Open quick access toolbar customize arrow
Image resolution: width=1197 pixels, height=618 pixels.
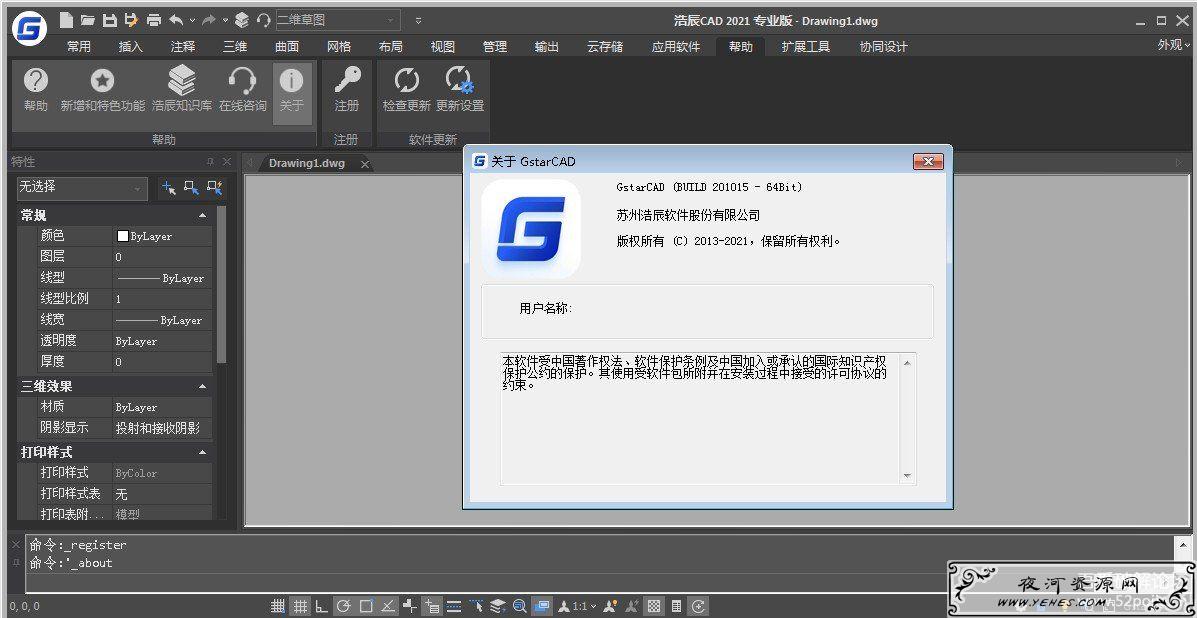(x=418, y=21)
